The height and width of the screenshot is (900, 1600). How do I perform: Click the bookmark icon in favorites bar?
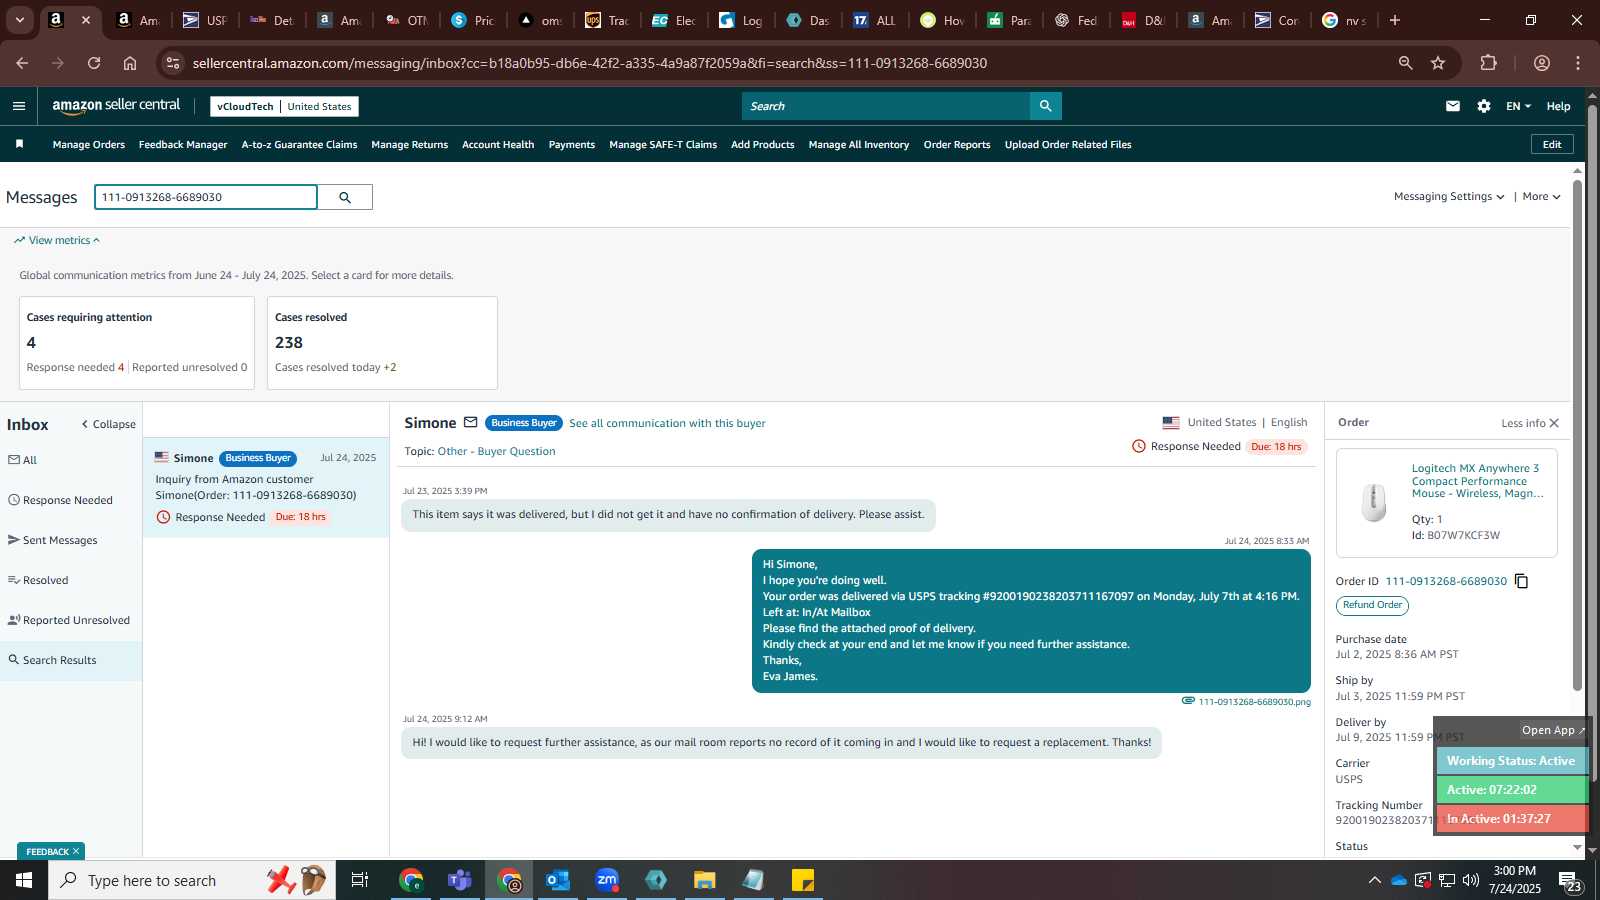point(19,144)
